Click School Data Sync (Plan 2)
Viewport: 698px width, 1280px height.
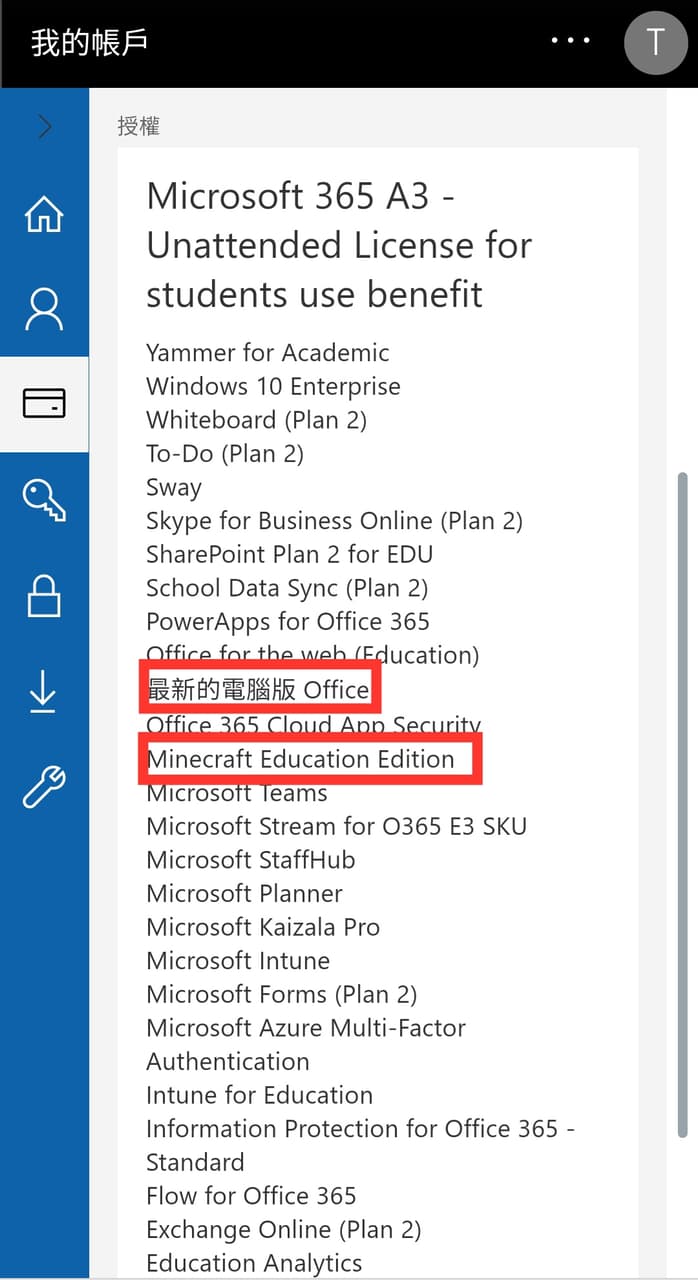[287, 589]
